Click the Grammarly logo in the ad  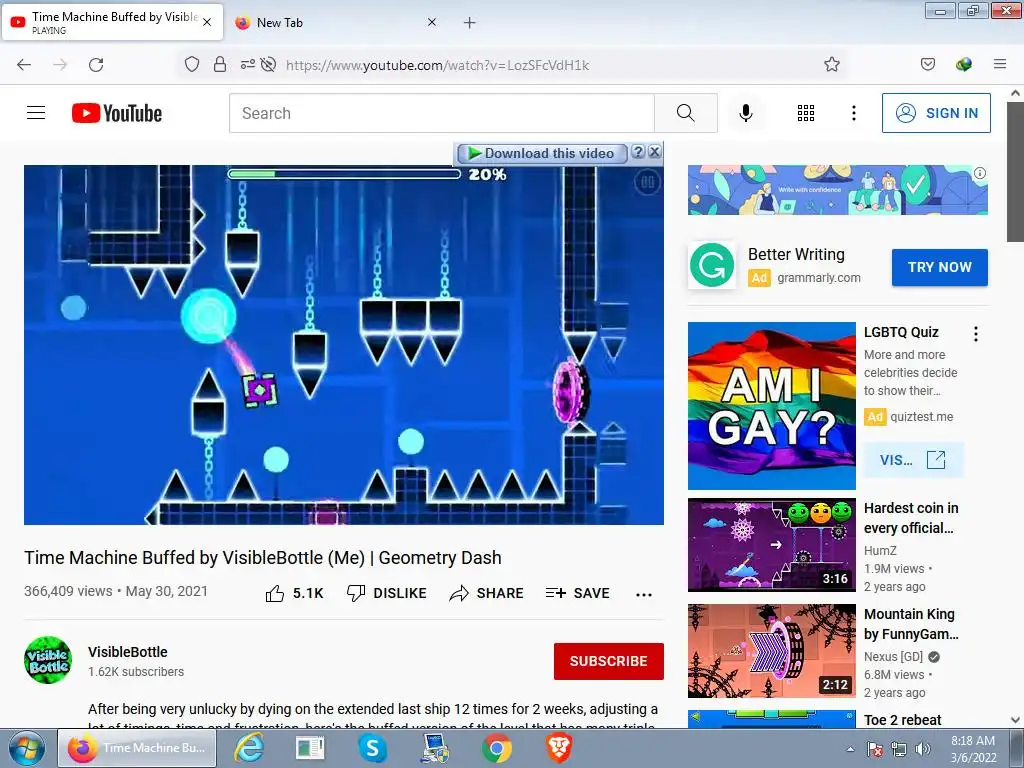coord(712,265)
